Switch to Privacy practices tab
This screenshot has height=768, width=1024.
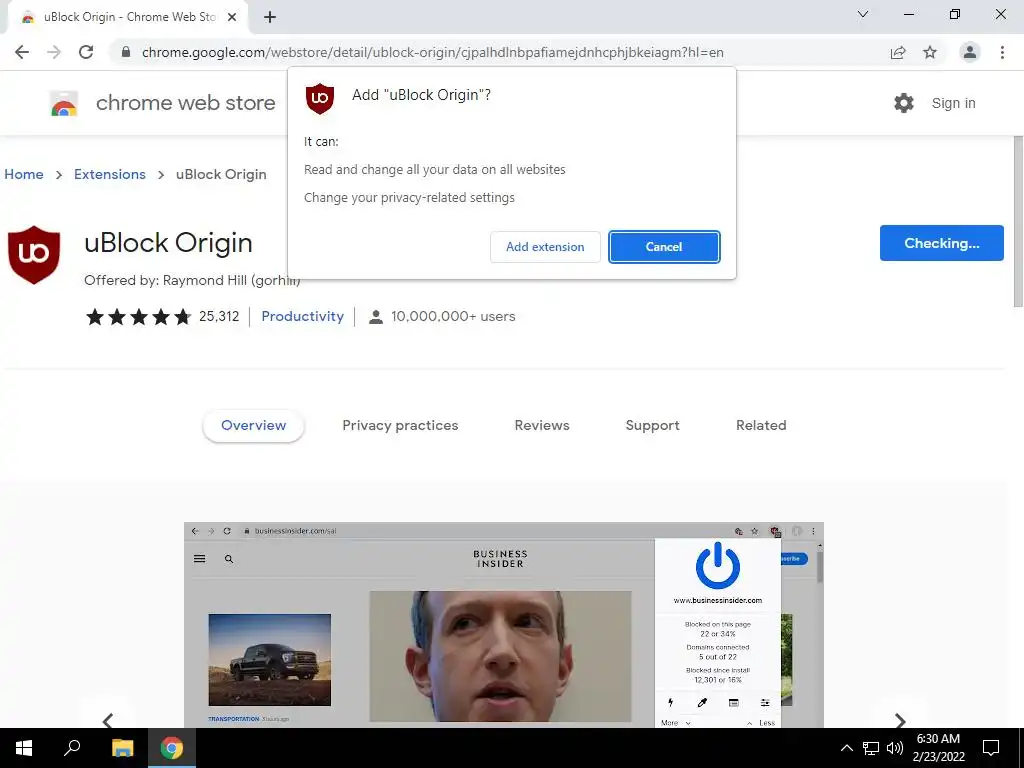(x=400, y=425)
